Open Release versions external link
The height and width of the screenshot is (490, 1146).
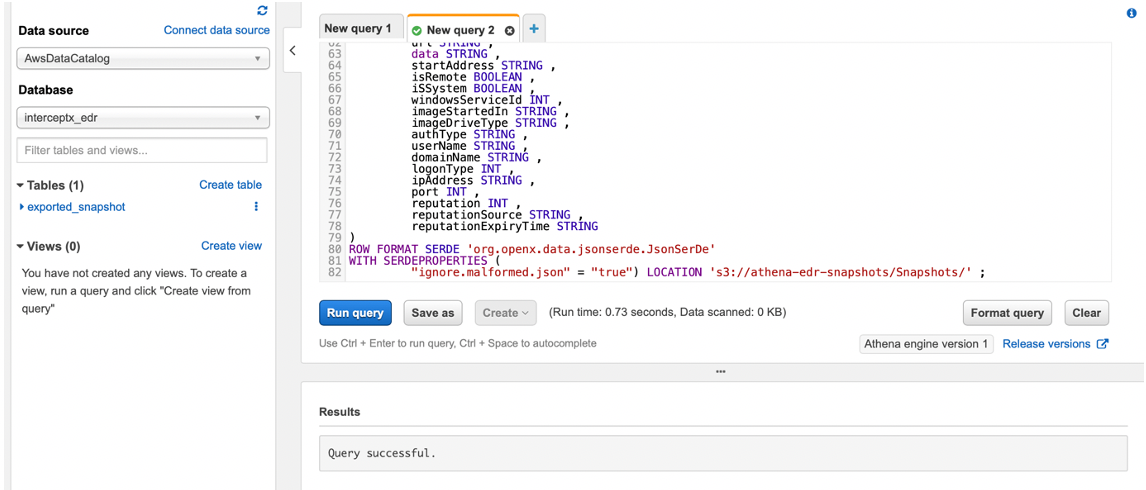[1055, 344]
